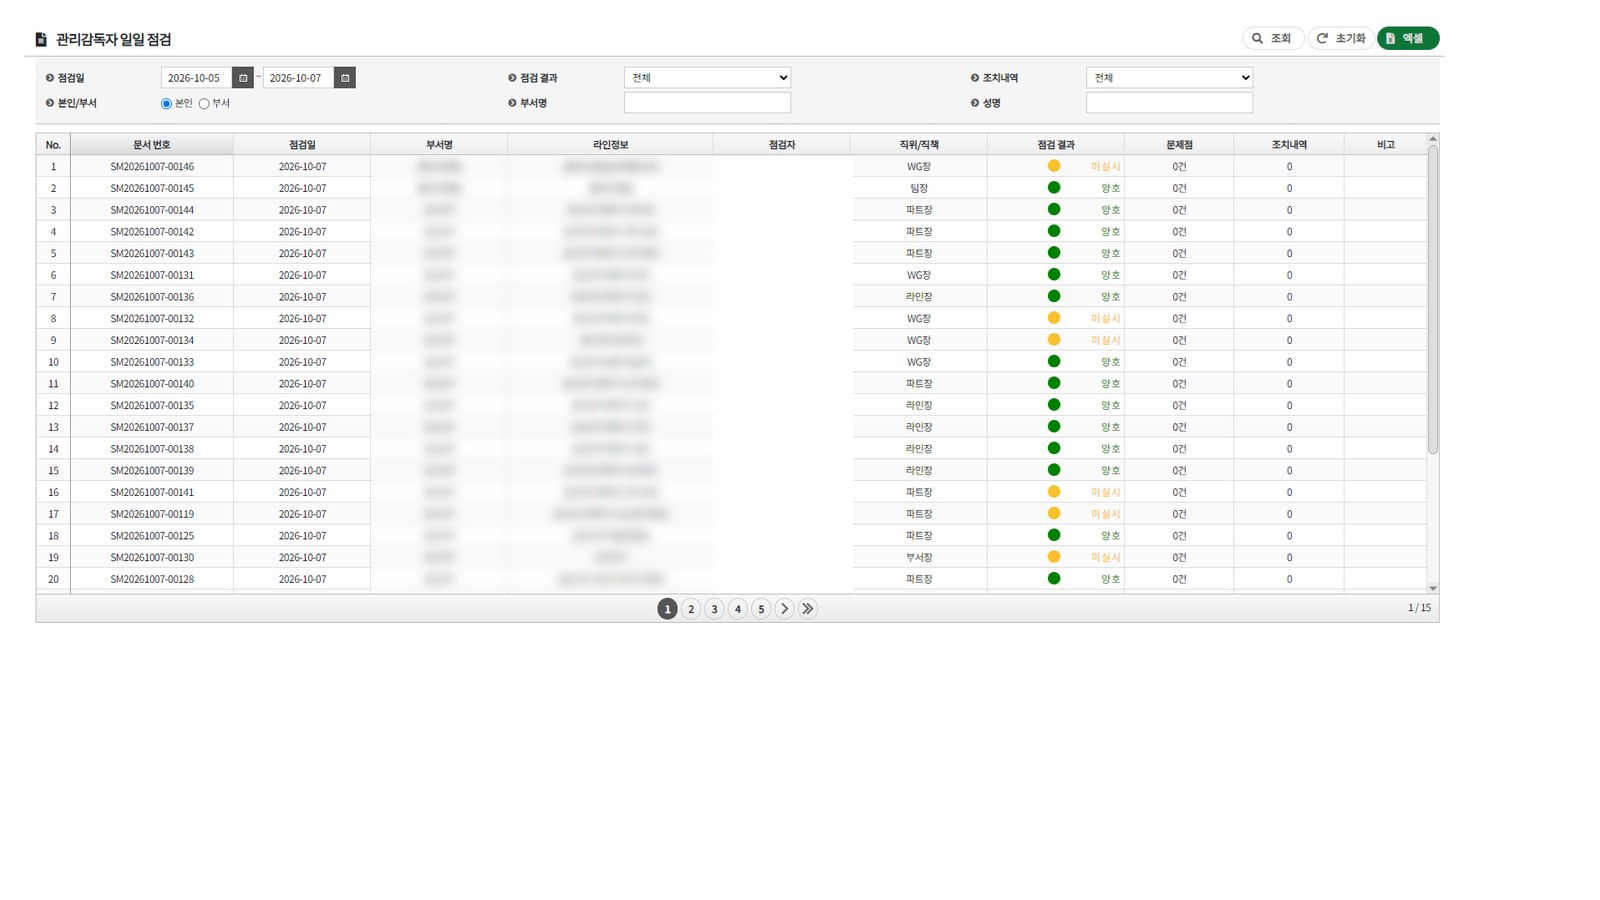Click 부서장 cell in row SM20261007-00130
Viewport: 1600px width, 900px height.
[919, 558]
